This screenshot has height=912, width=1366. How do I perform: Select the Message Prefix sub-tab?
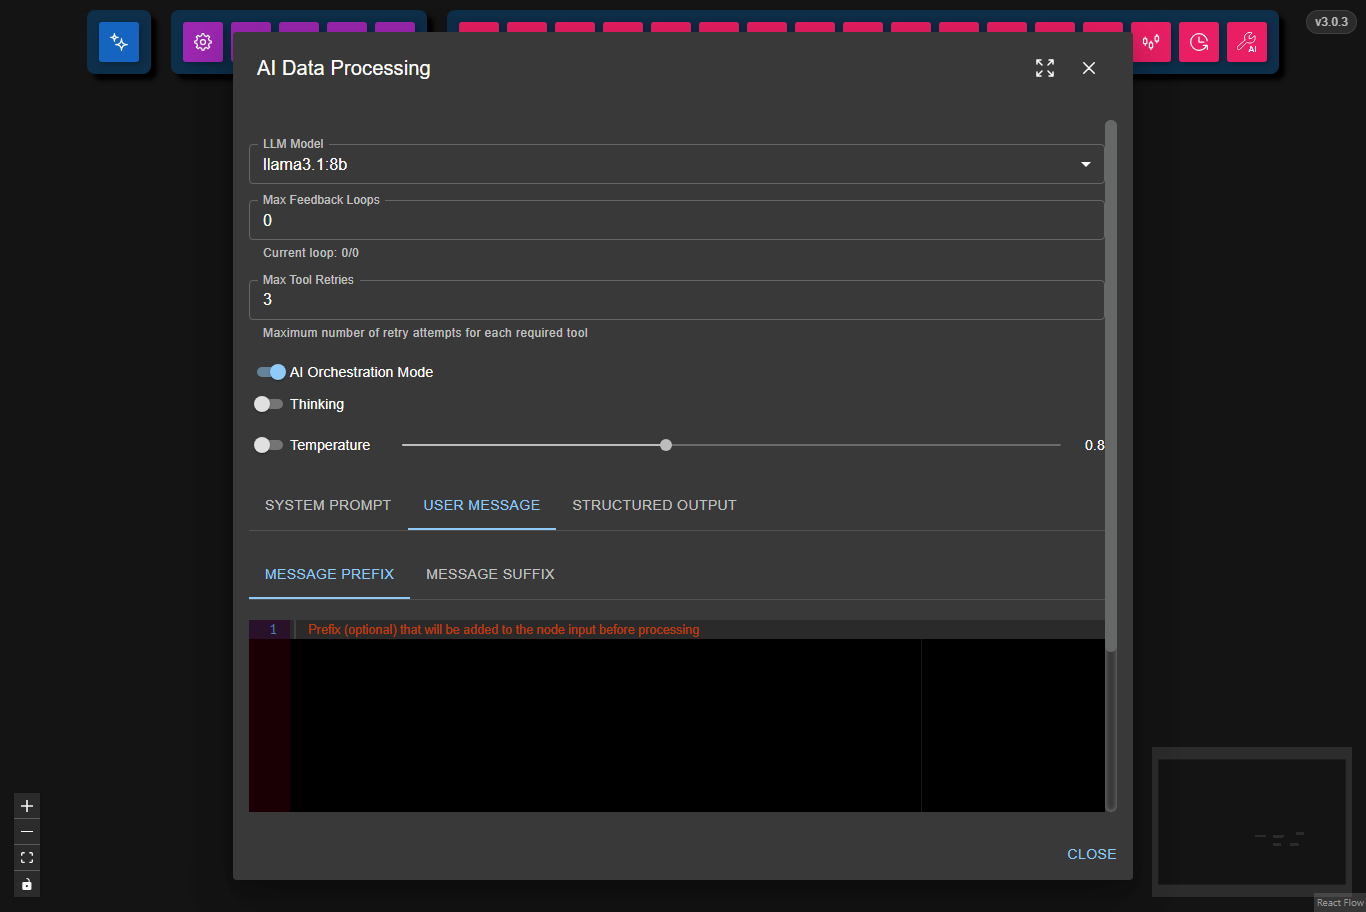click(x=329, y=574)
